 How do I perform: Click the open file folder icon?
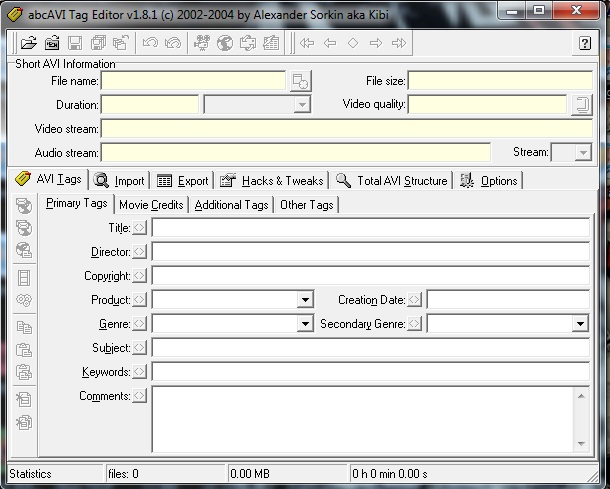point(29,43)
